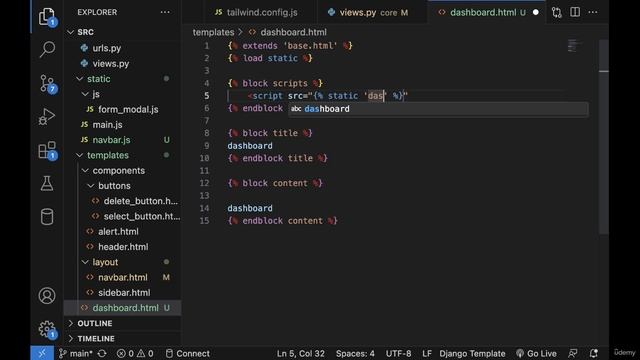Image resolution: width=640 pixels, height=360 pixels.
Task: Click templates breadcrumb segment
Action: tap(213, 32)
